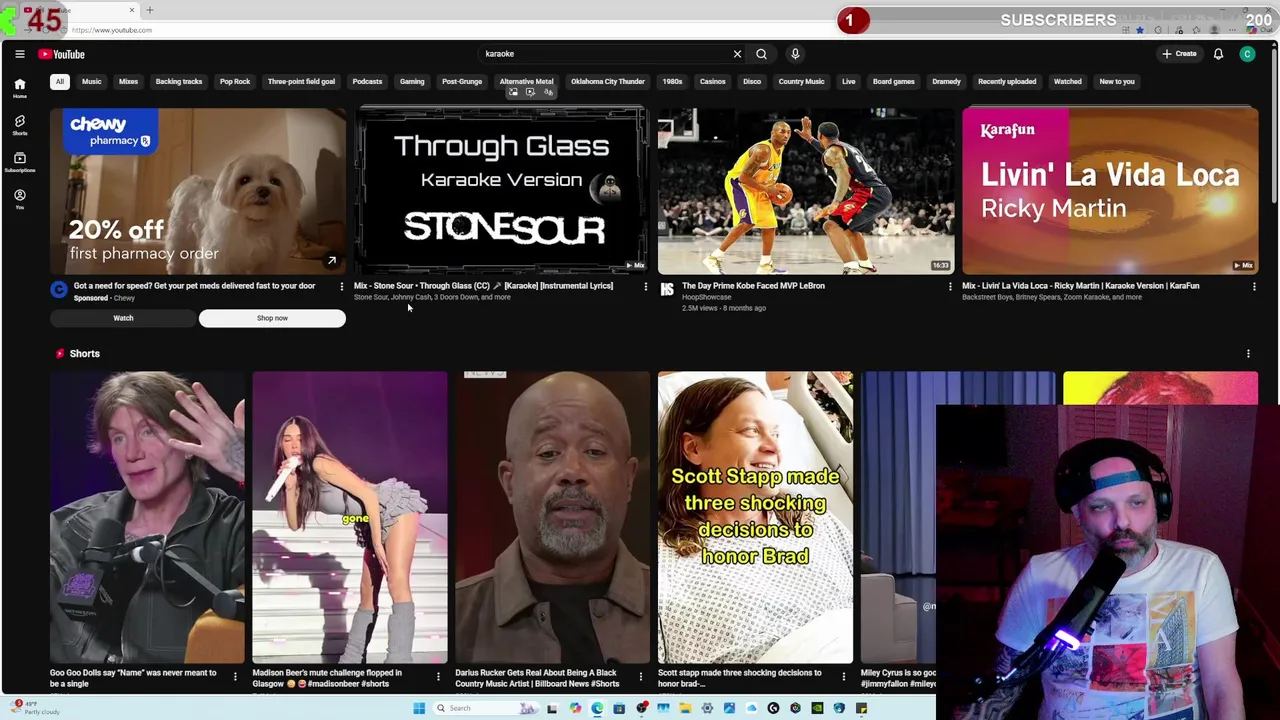Image resolution: width=1280 pixels, height=720 pixels.
Task: Click the YouTube logo
Action: click(x=62, y=54)
